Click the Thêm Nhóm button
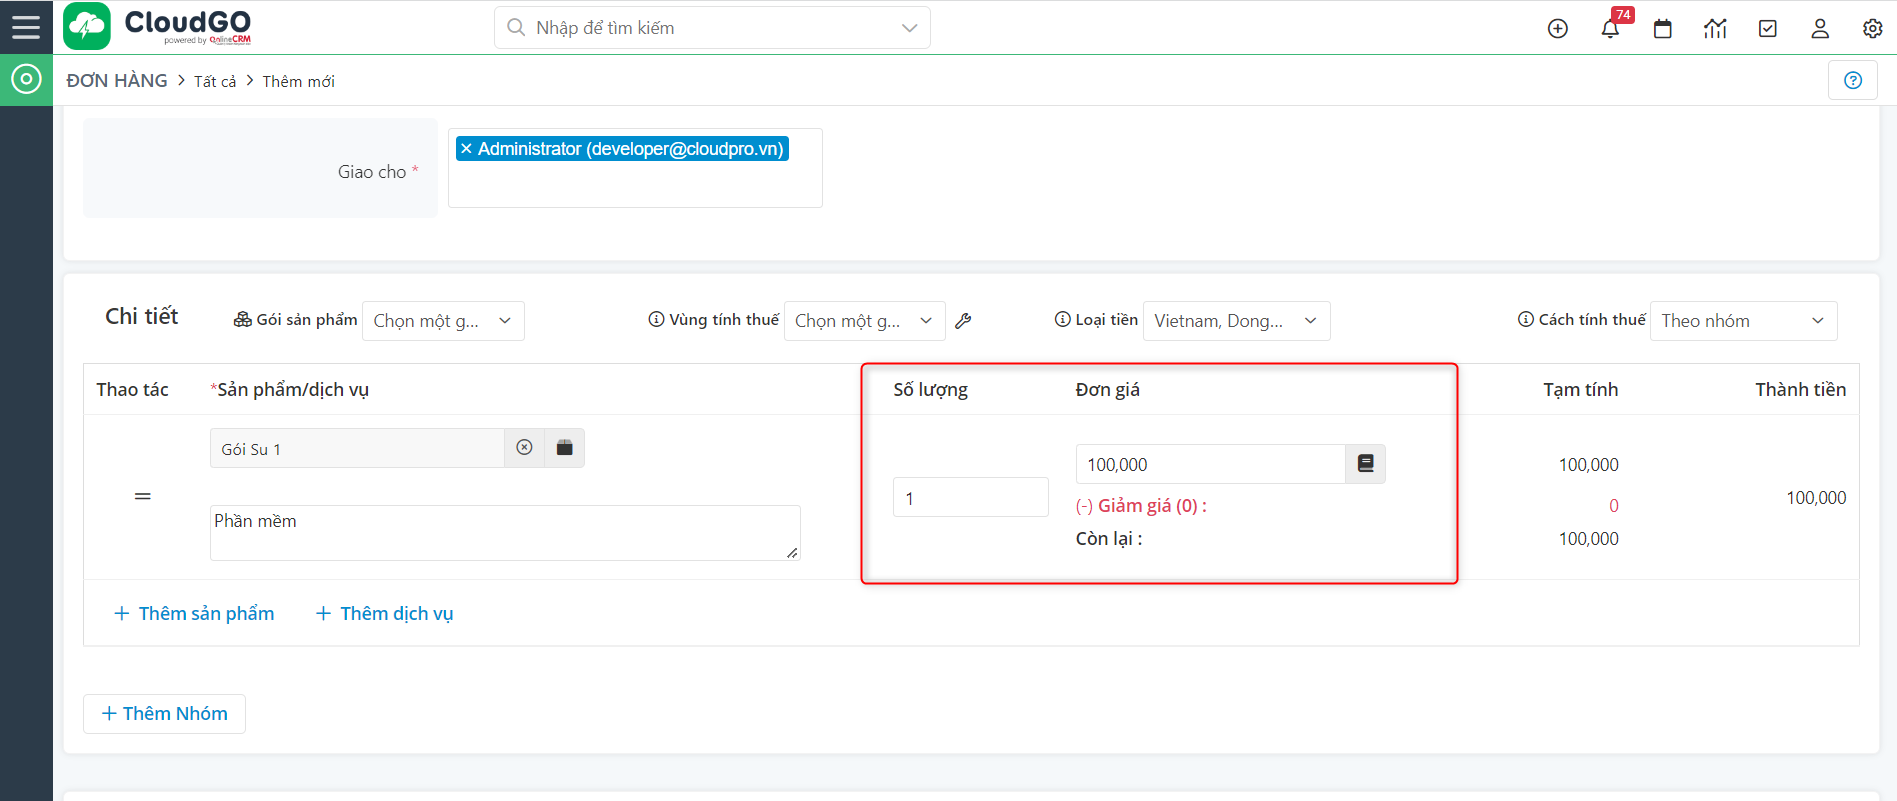Image resolution: width=1897 pixels, height=801 pixels. 164,714
